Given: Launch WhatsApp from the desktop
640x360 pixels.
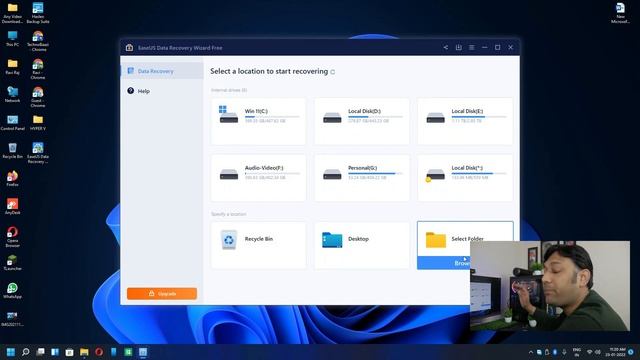Looking at the screenshot, I should tap(12, 291).
